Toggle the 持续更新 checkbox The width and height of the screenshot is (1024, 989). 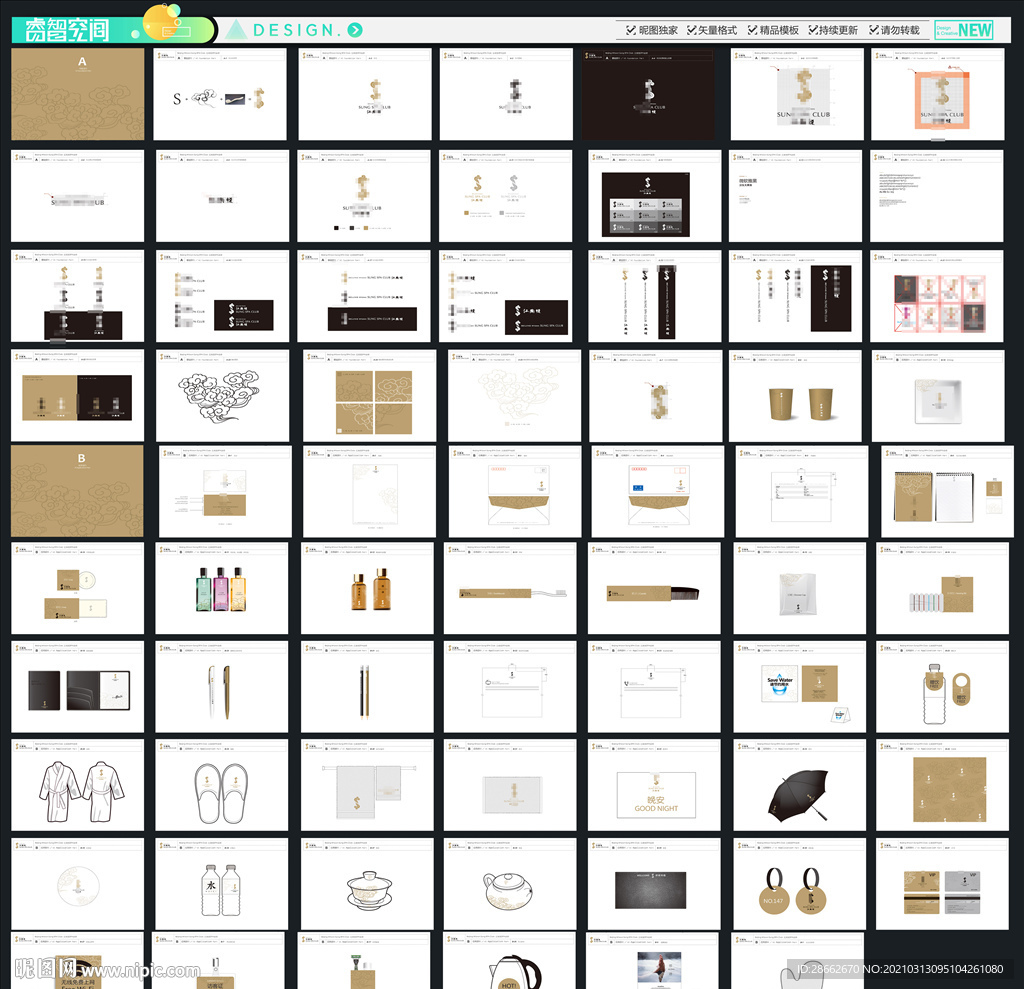tap(813, 30)
